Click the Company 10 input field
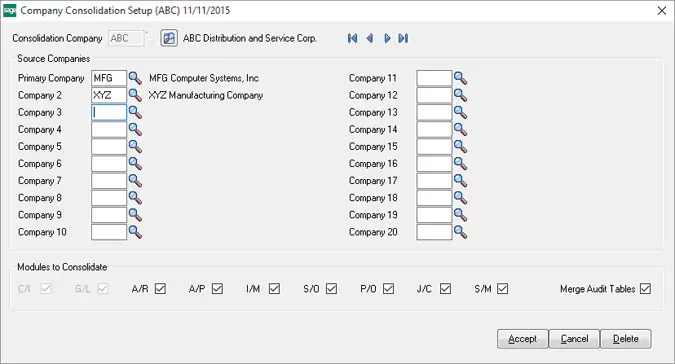675x364 pixels. coord(109,232)
